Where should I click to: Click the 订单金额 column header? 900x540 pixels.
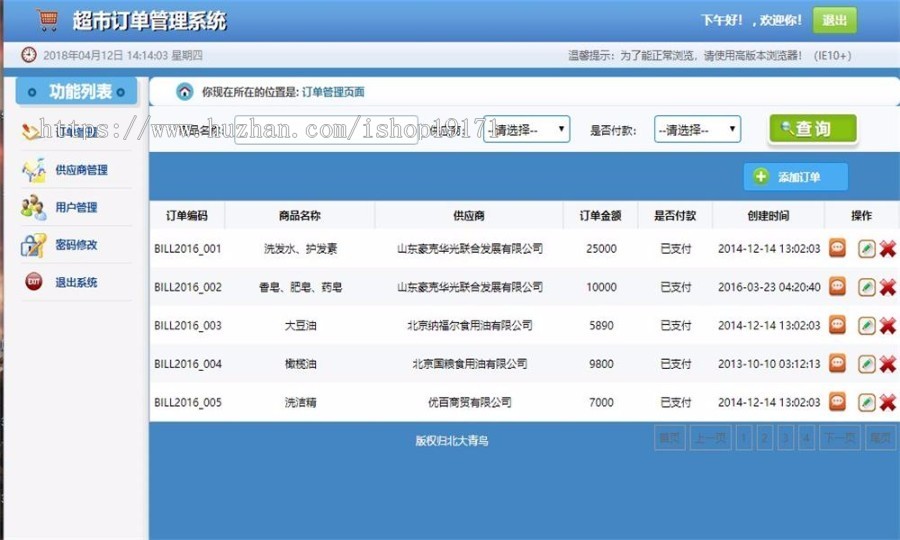(x=600, y=216)
